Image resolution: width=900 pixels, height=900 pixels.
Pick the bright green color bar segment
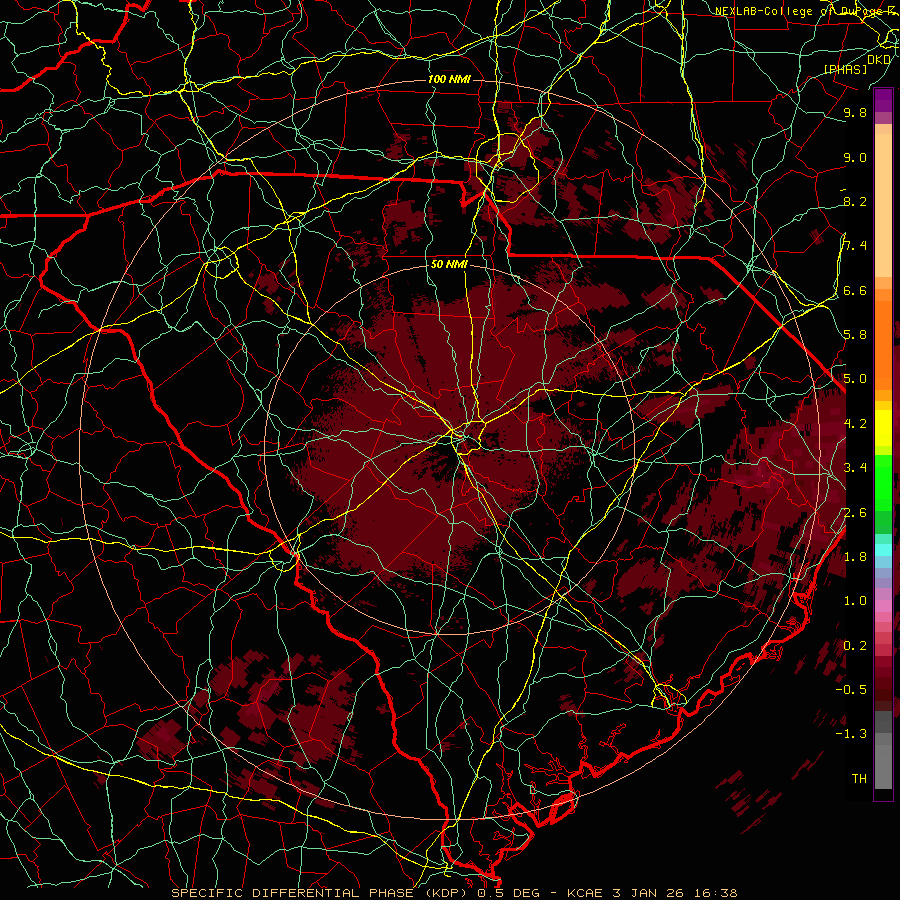pyautogui.click(x=883, y=482)
